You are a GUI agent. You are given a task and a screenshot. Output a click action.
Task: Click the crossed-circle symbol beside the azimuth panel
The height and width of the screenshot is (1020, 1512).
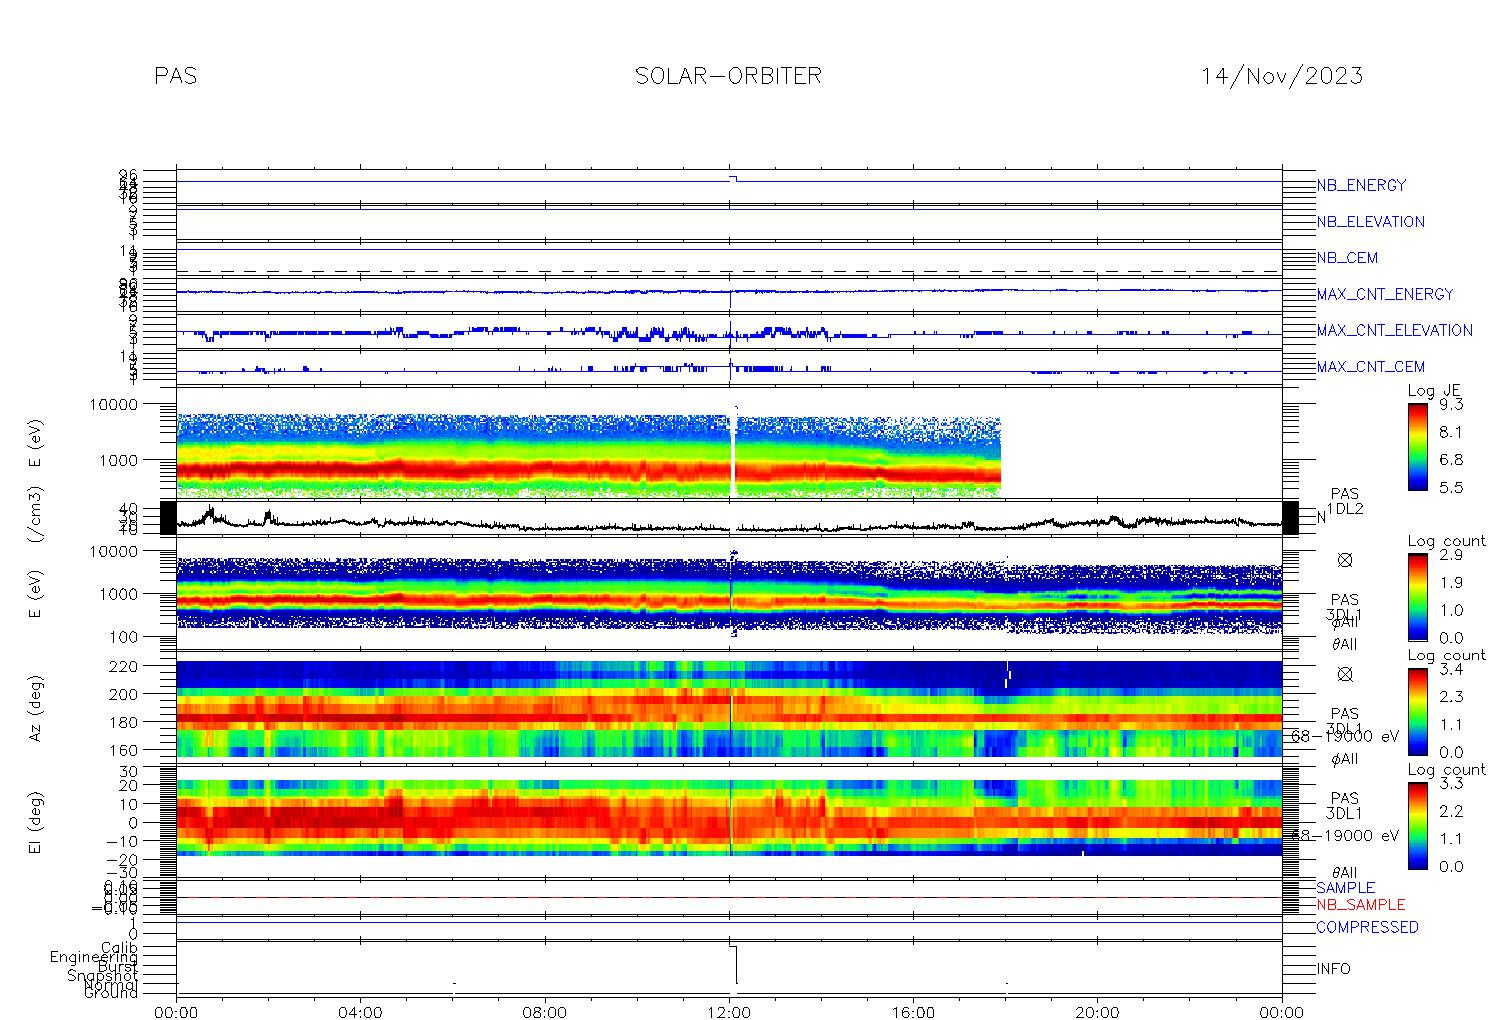1345,675
